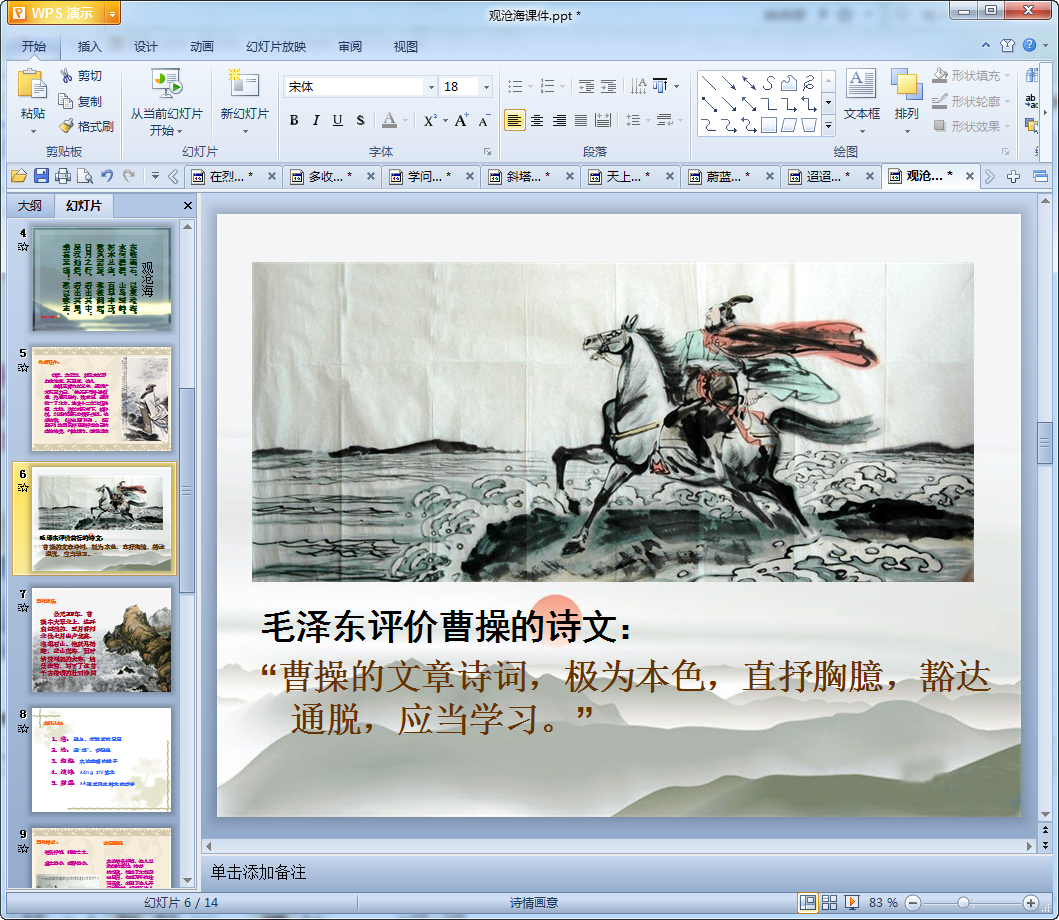The width and height of the screenshot is (1059, 920).
Task: Zoom in with plus button
Action: (1030, 902)
